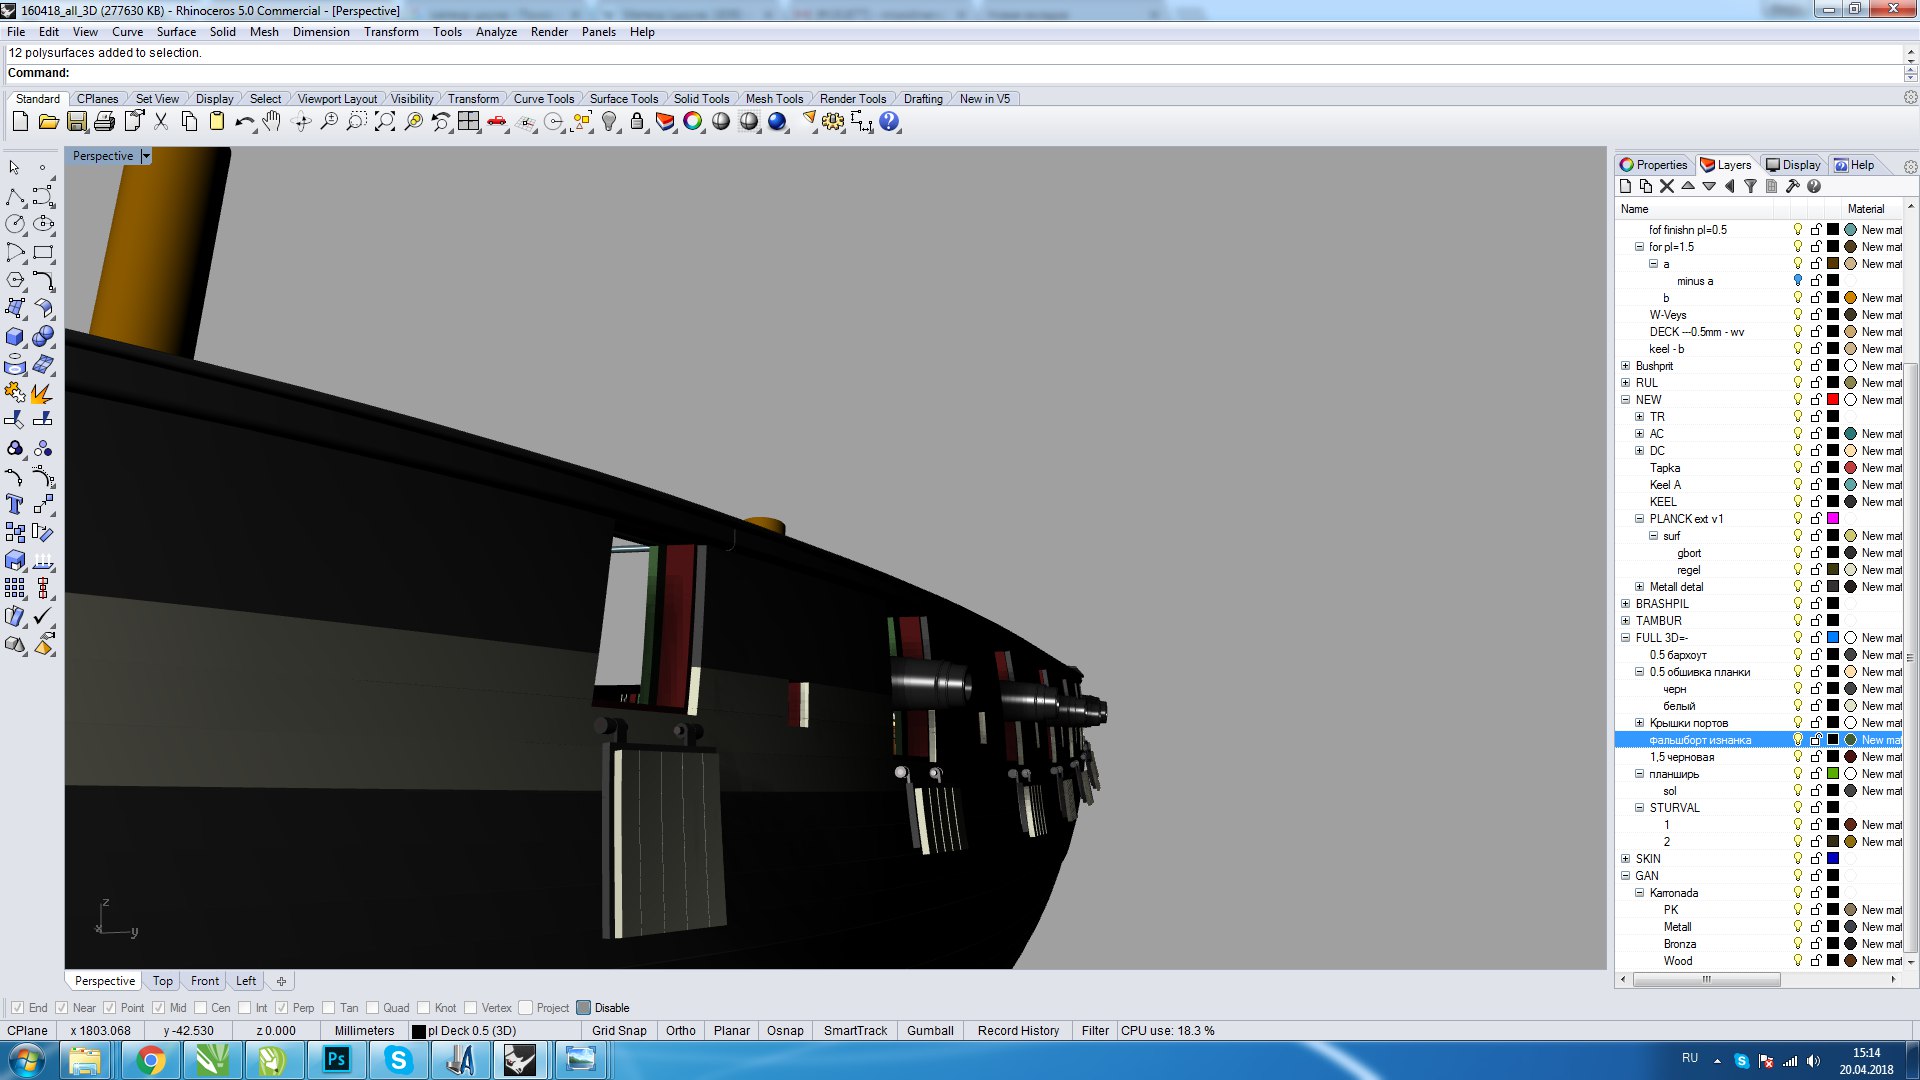Toggle the Mid osnap checkbox

pyautogui.click(x=158, y=1008)
